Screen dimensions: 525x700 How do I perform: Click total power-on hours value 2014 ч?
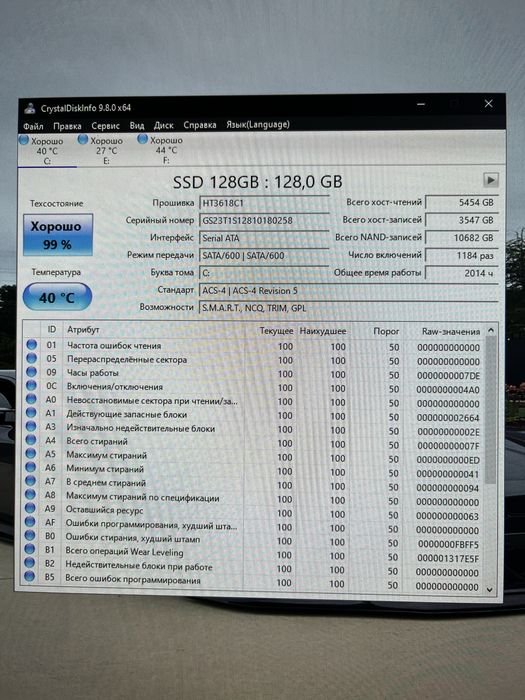pos(462,273)
